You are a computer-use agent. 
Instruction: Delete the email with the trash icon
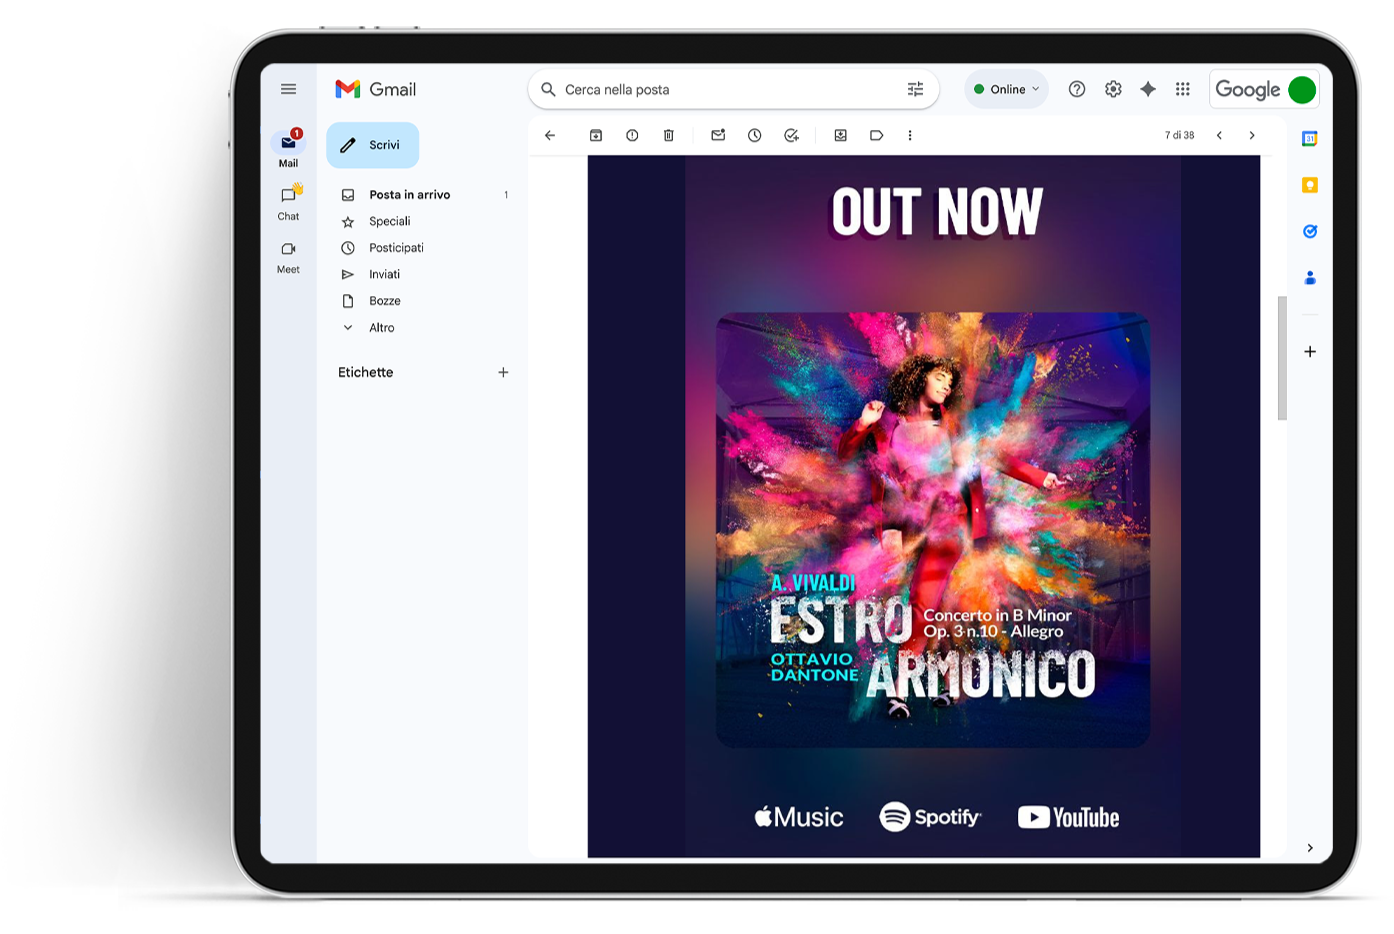(669, 135)
